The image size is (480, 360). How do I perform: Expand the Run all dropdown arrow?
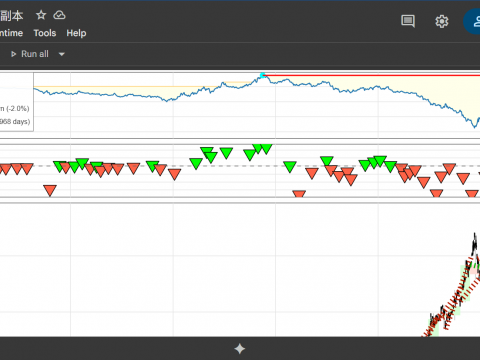[x=62, y=54]
